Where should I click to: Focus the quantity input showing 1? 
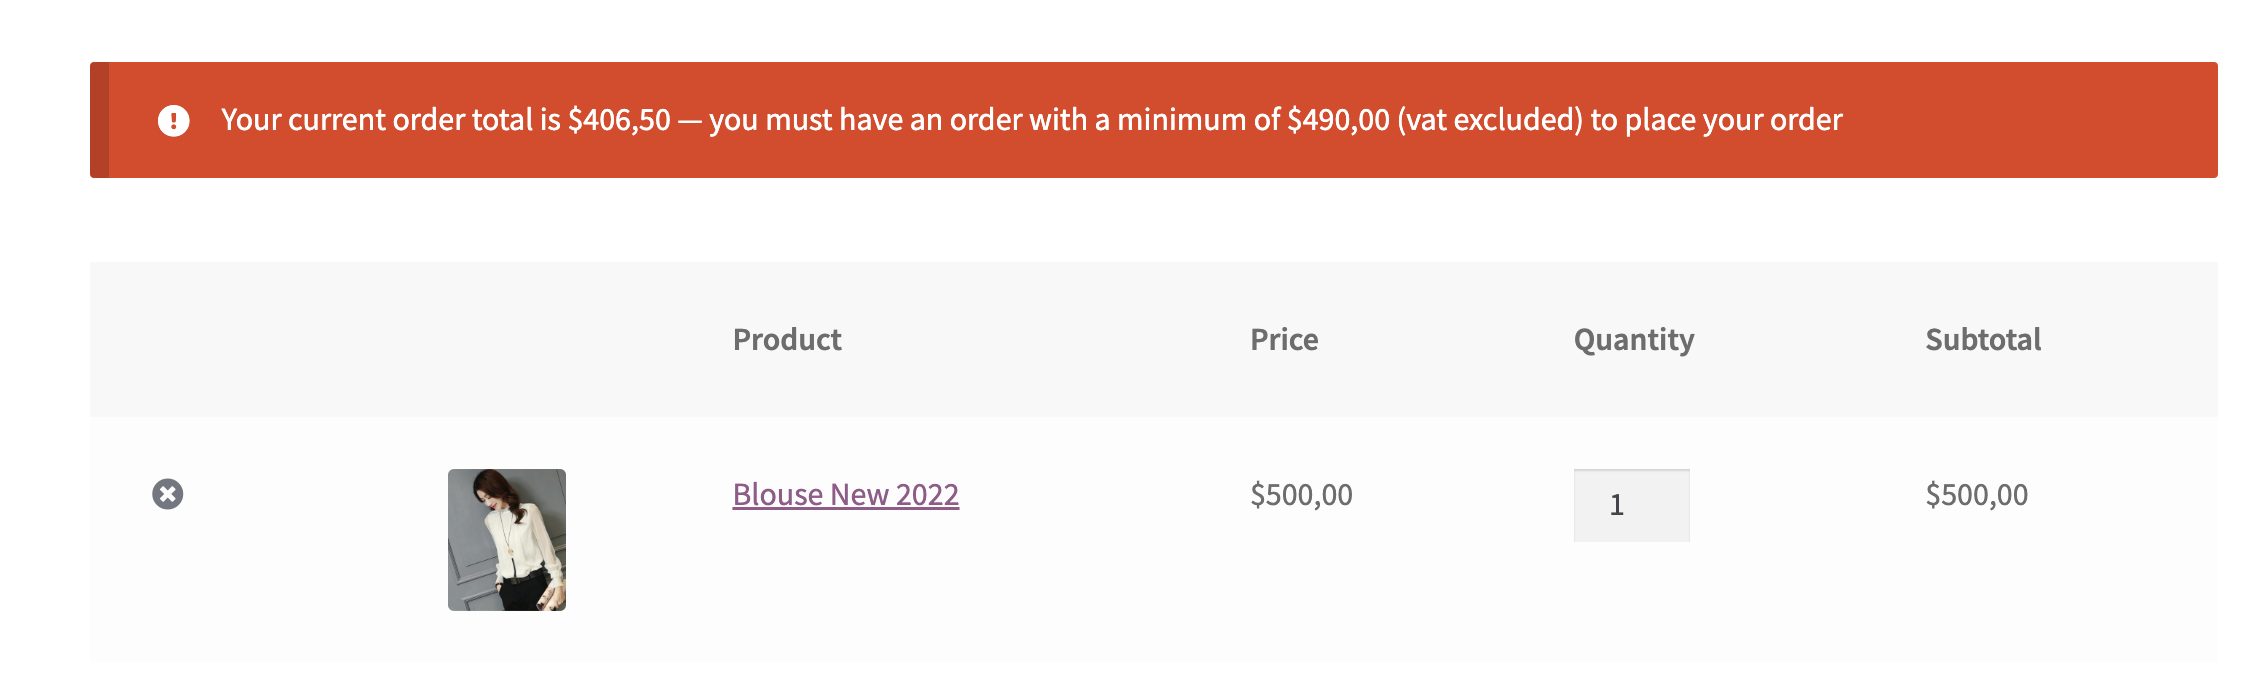[x=1631, y=505]
